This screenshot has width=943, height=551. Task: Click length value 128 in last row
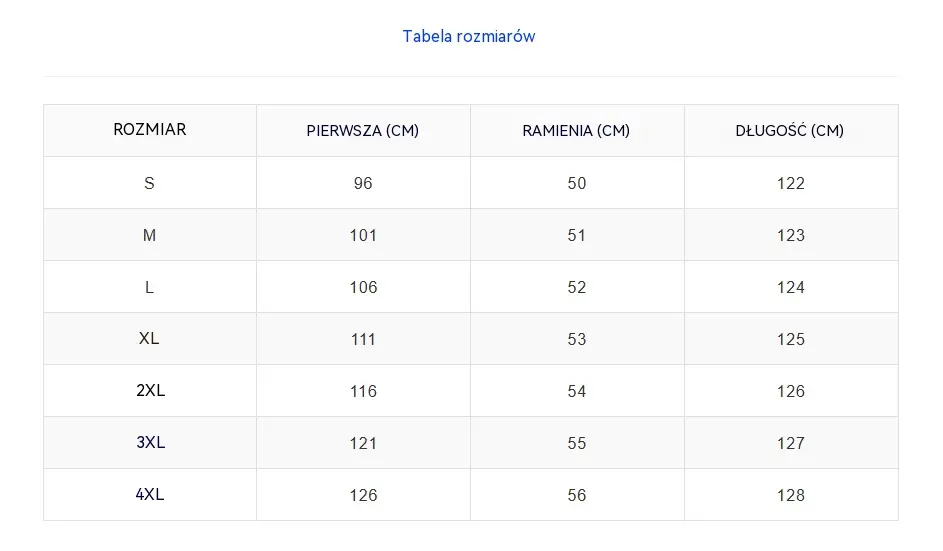pyautogui.click(x=791, y=495)
